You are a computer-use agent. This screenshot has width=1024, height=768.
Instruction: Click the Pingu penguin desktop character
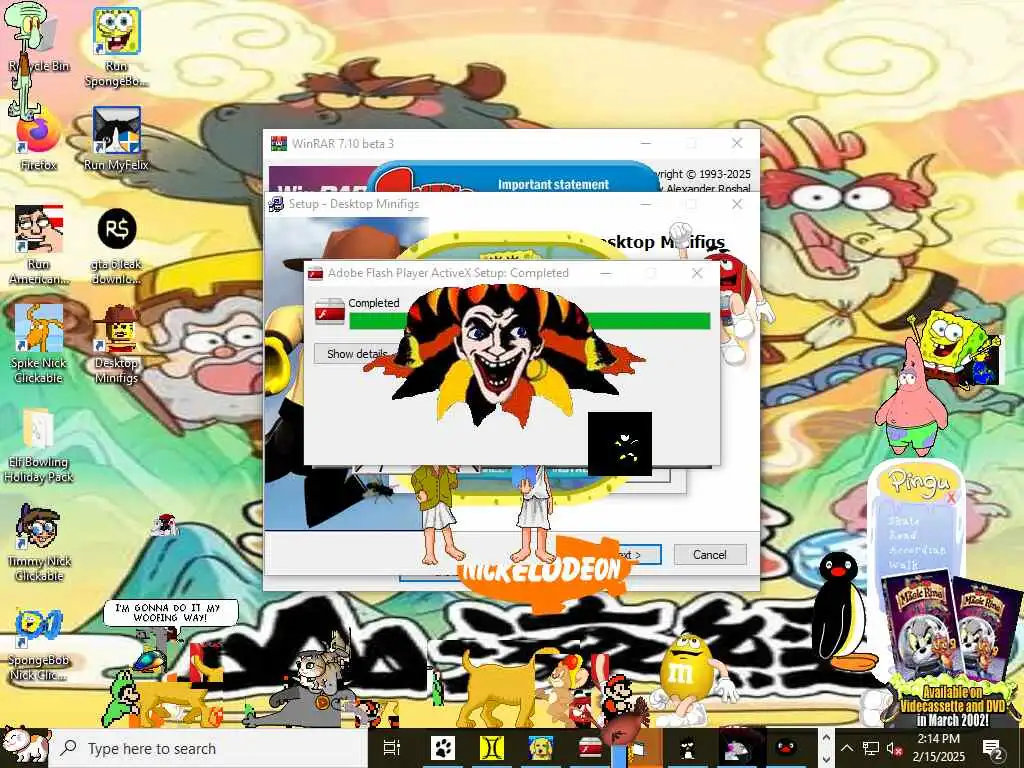pyautogui.click(x=841, y=611)
